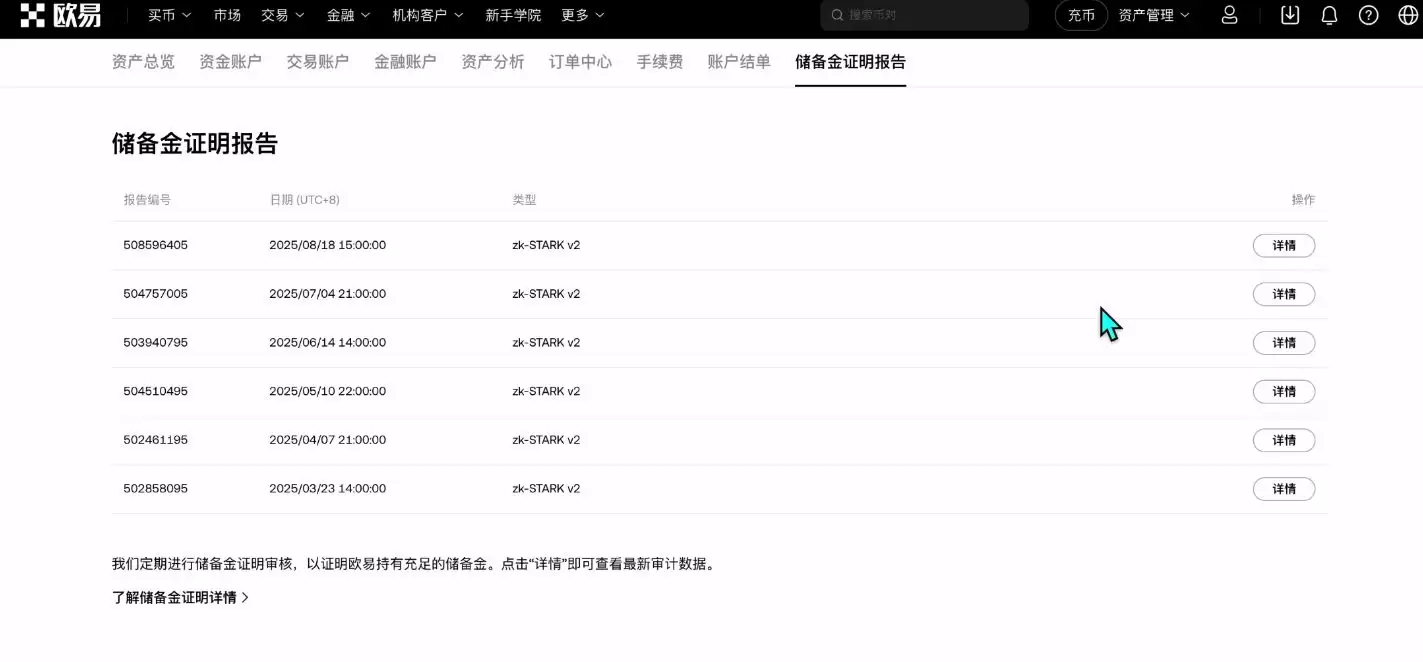Click the download app icon
The image size is (1423, 662).
coord(1289,15)
